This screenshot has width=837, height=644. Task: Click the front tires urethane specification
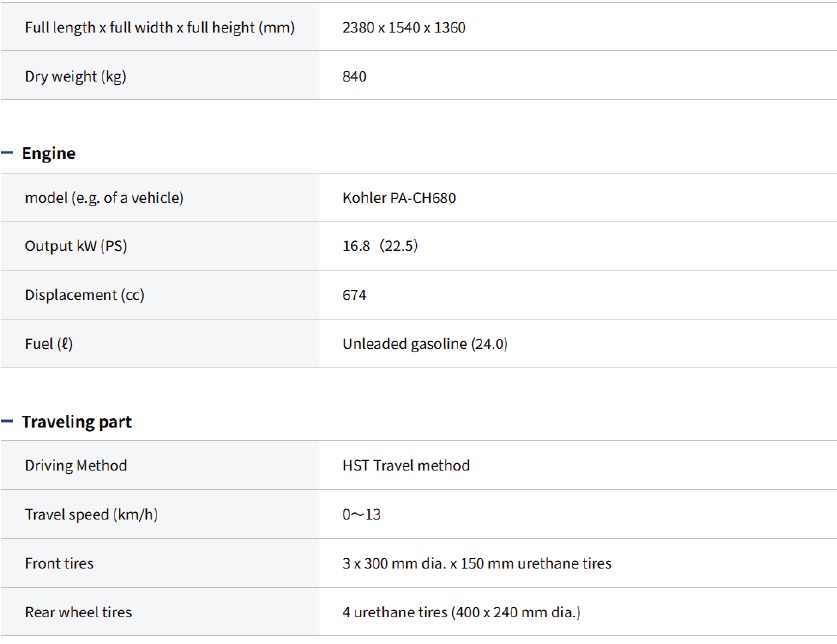pyautogui.click(x=477, y=564)
